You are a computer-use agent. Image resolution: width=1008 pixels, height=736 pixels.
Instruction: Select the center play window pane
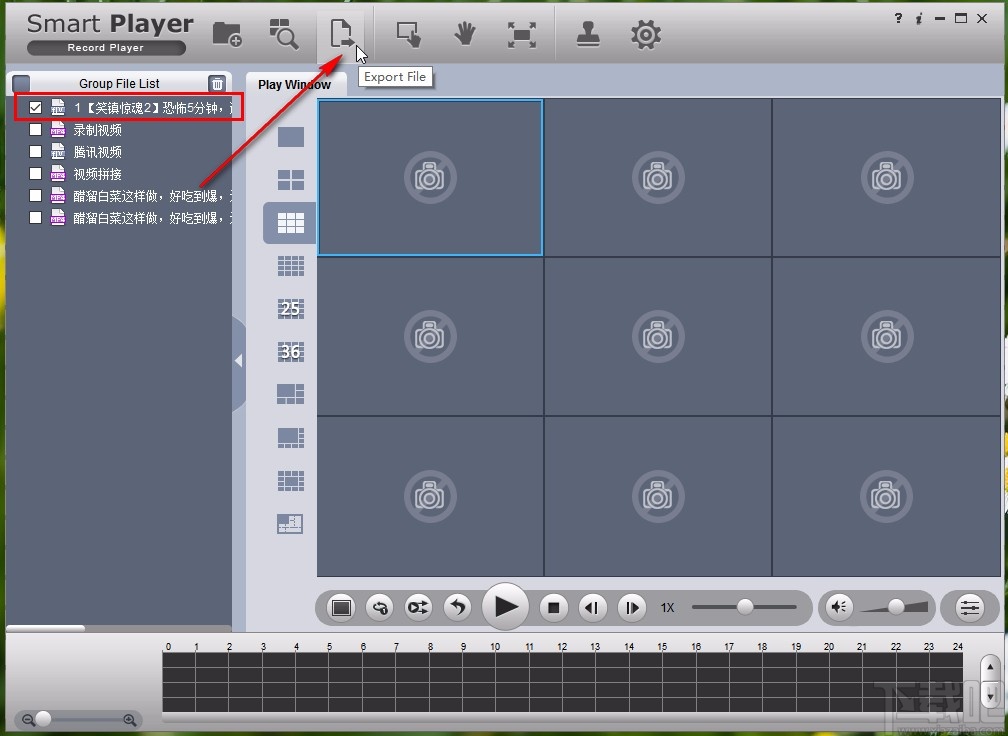pyautogui.click(x=658, y=336)
